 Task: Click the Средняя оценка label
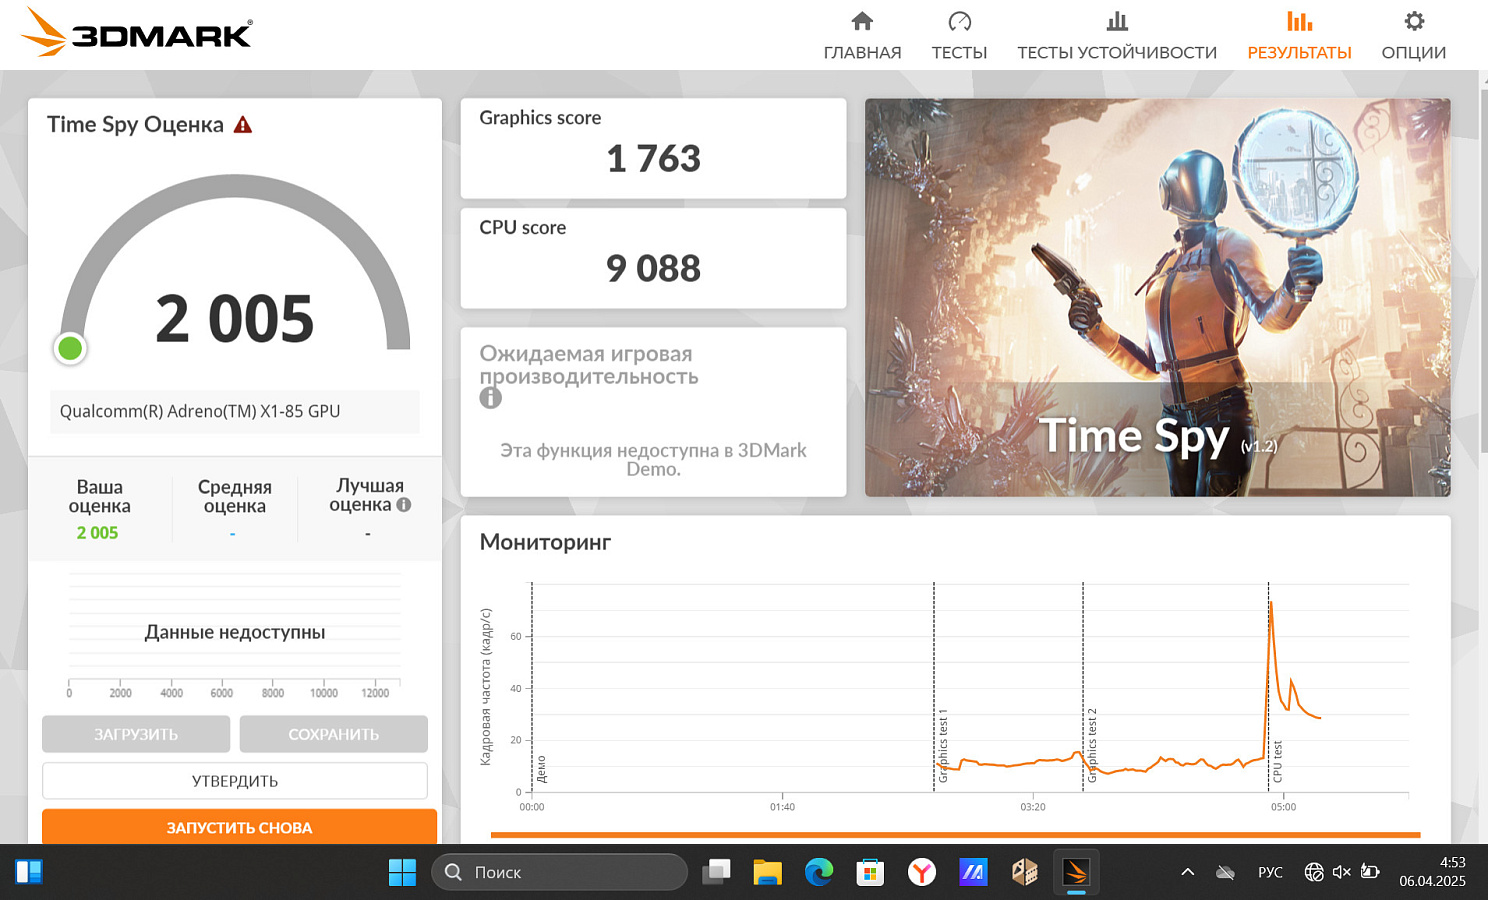(235, 496)
